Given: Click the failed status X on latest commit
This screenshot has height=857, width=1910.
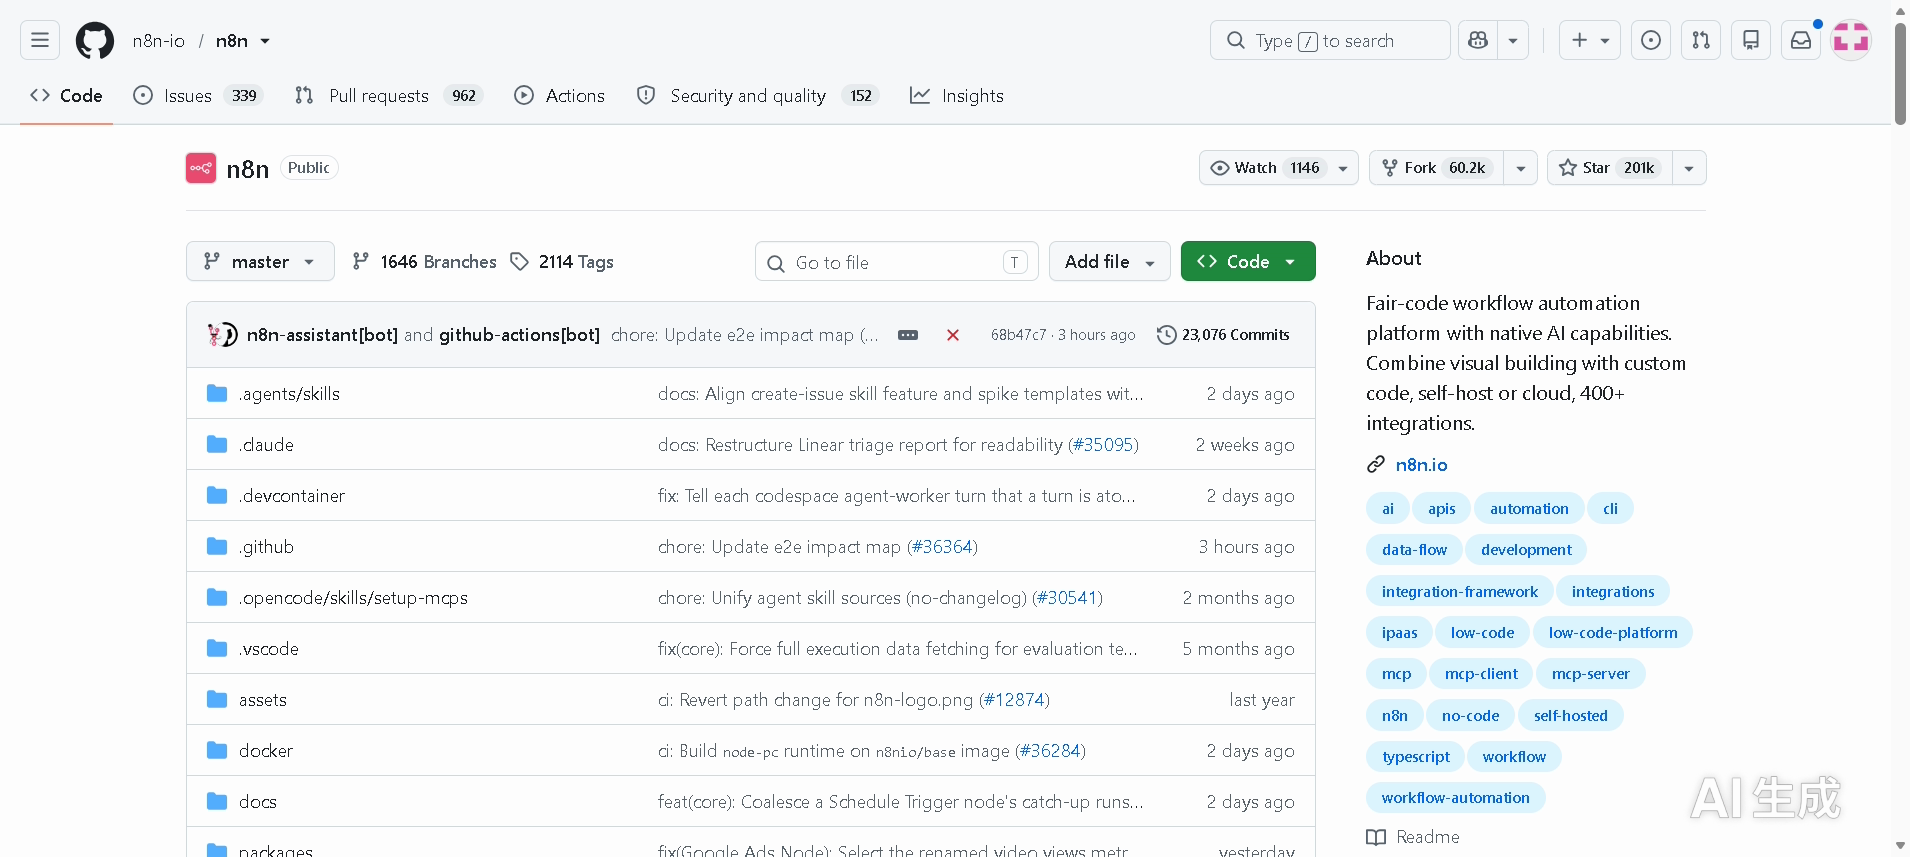Looking at the screenshot, I should [x=953, y=335].
